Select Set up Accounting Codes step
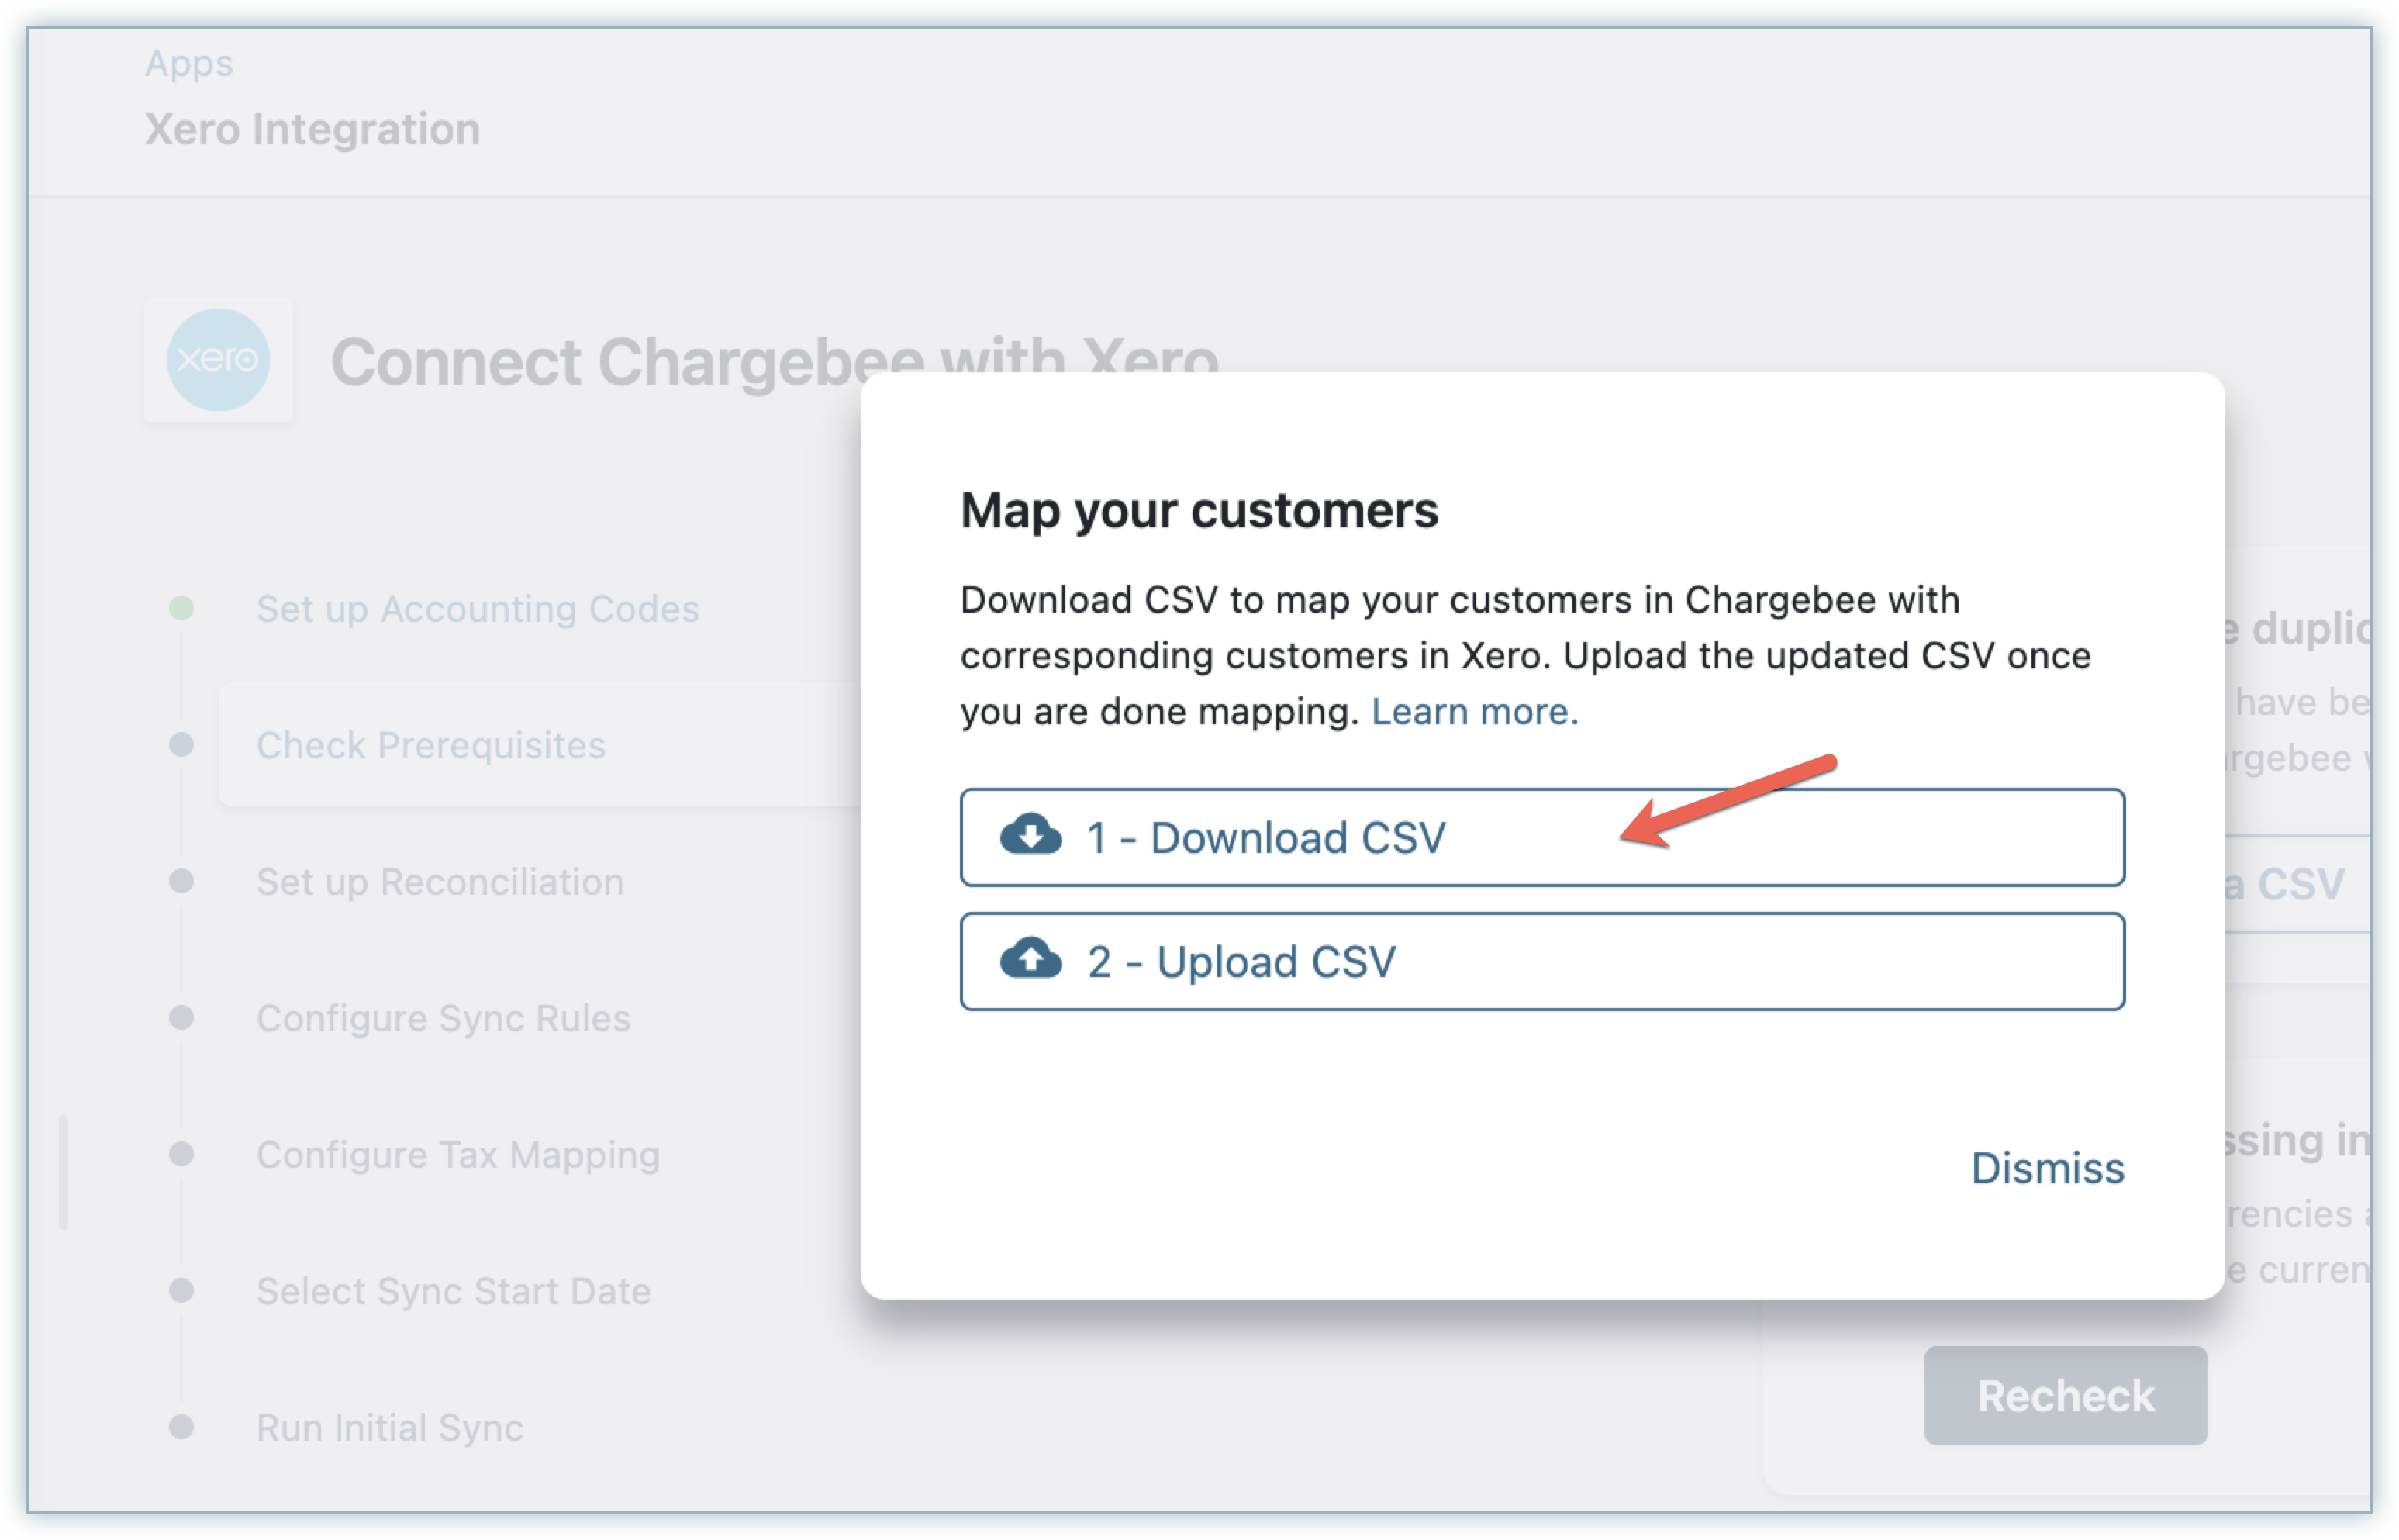 [477, 609]
